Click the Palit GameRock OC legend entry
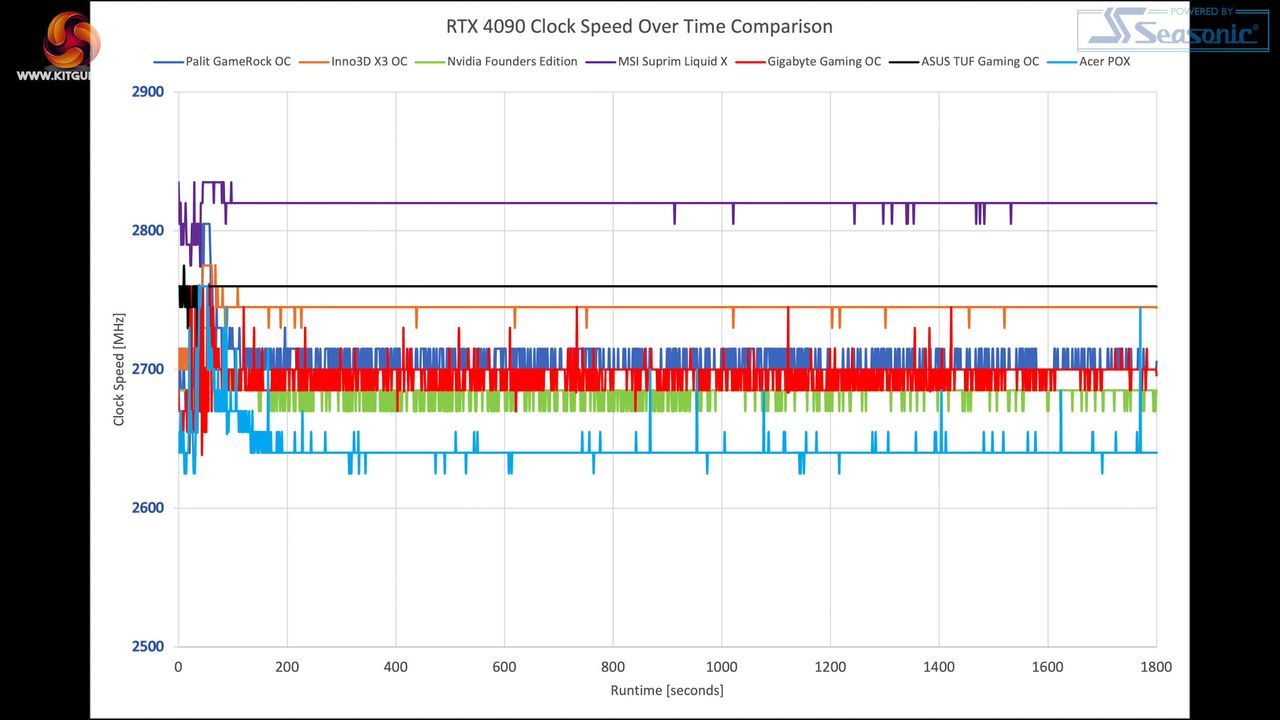The width and height of the screenshot is (1280, 720). pyautogui.click(x=222, y=62)
